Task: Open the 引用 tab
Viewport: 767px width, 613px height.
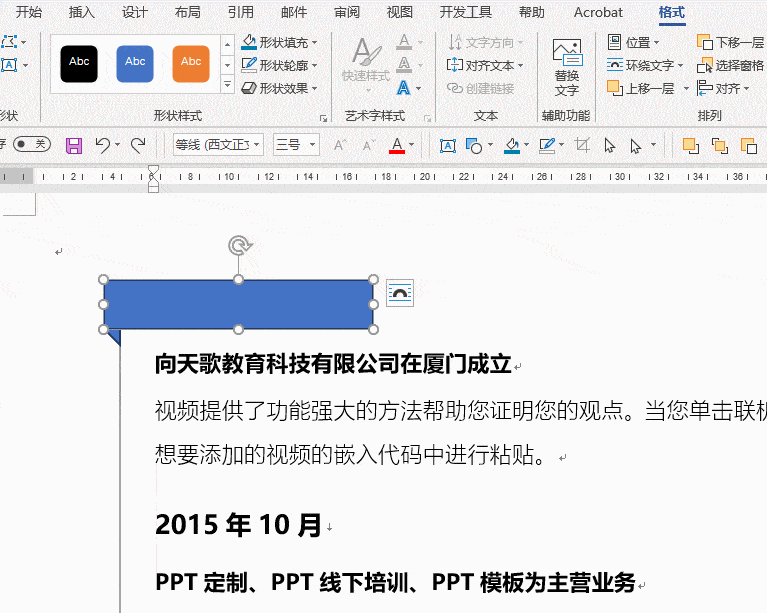Action: (241, 12)
